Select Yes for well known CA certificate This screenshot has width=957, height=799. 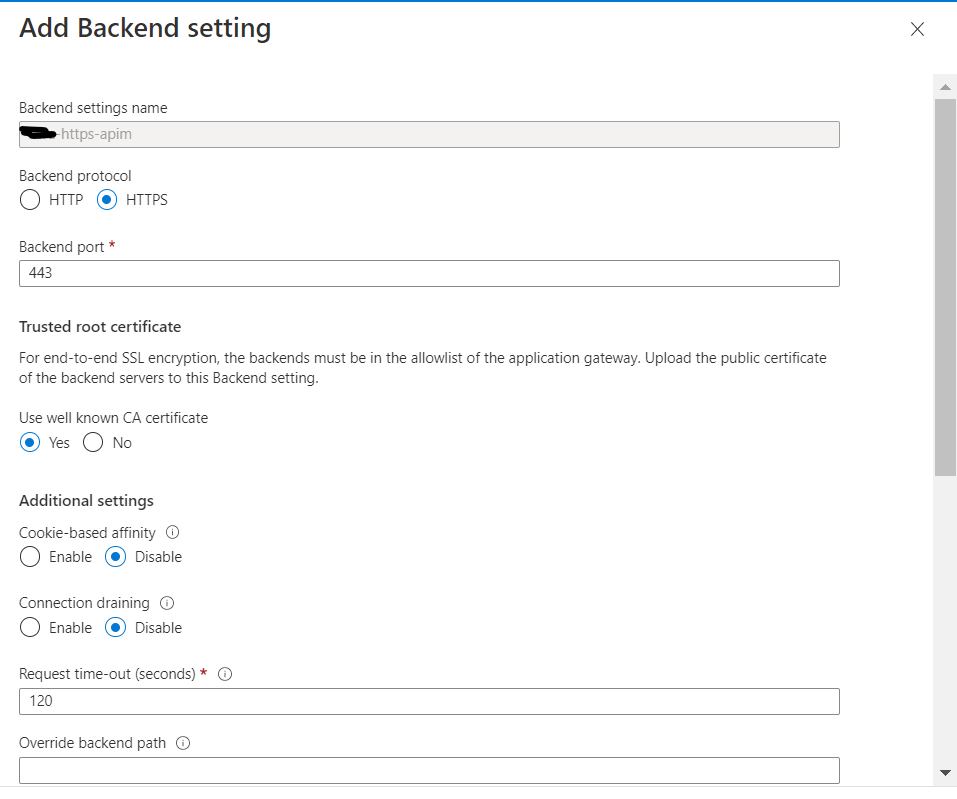(x=30, y=442)
